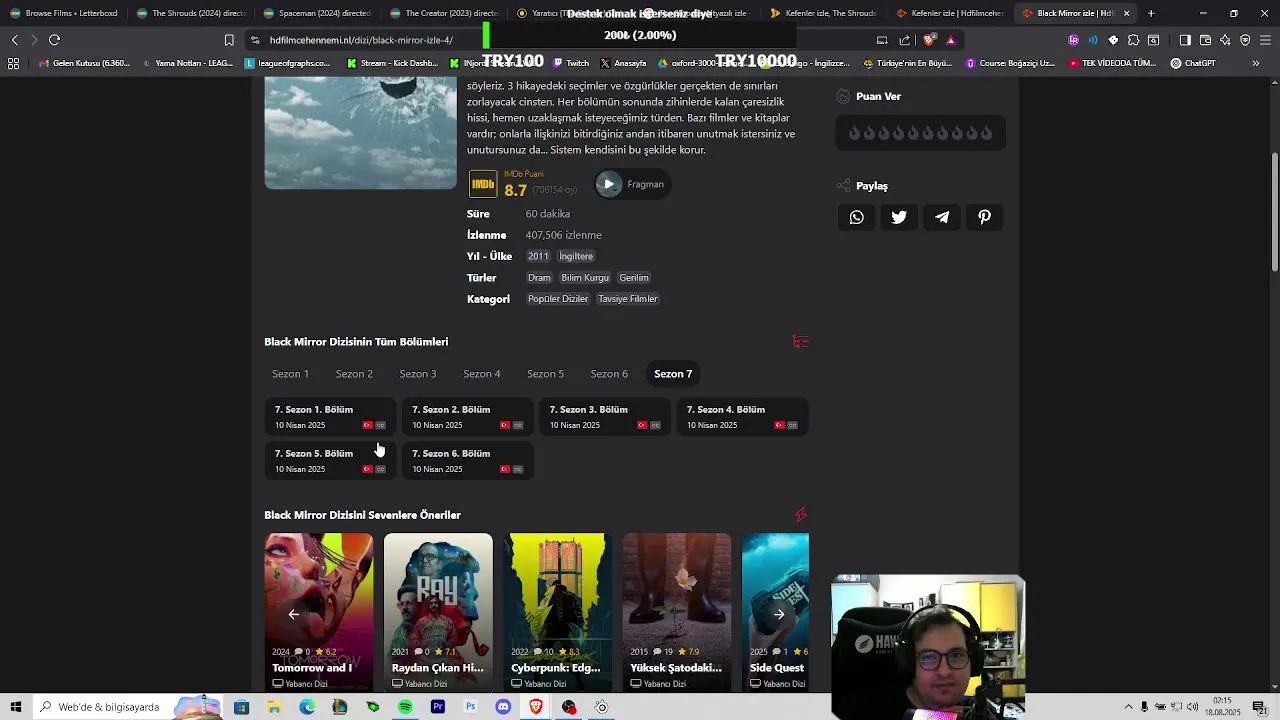The height and width of the screenshot is (720, 1280).
Task: Open 7. Sezon 6. Bölüm
Action: click(467, 461)
